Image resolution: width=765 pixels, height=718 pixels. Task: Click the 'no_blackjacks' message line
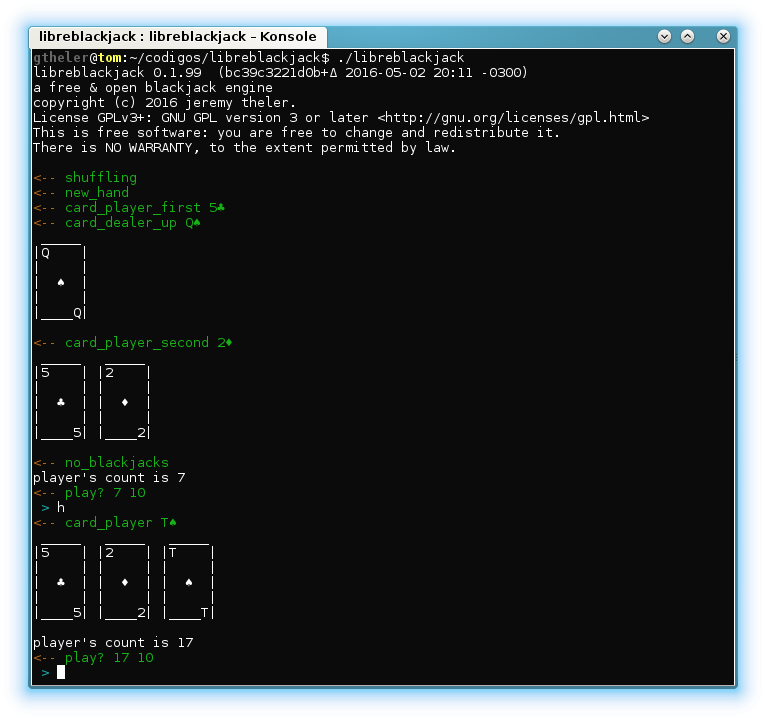tap(101, 463)
